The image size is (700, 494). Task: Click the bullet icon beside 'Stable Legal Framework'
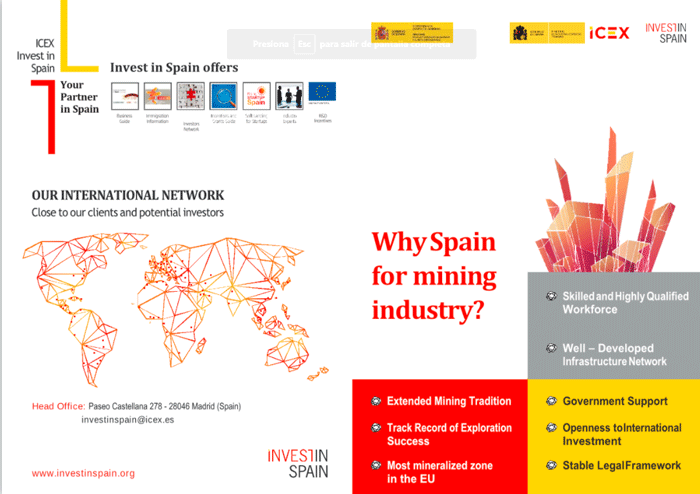click(x=552, y=465)
